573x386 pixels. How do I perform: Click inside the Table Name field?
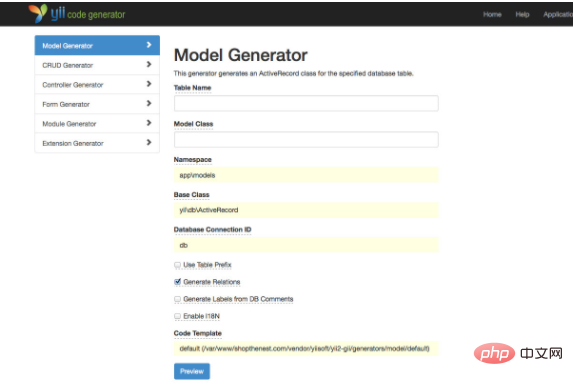tap(306, 103)
